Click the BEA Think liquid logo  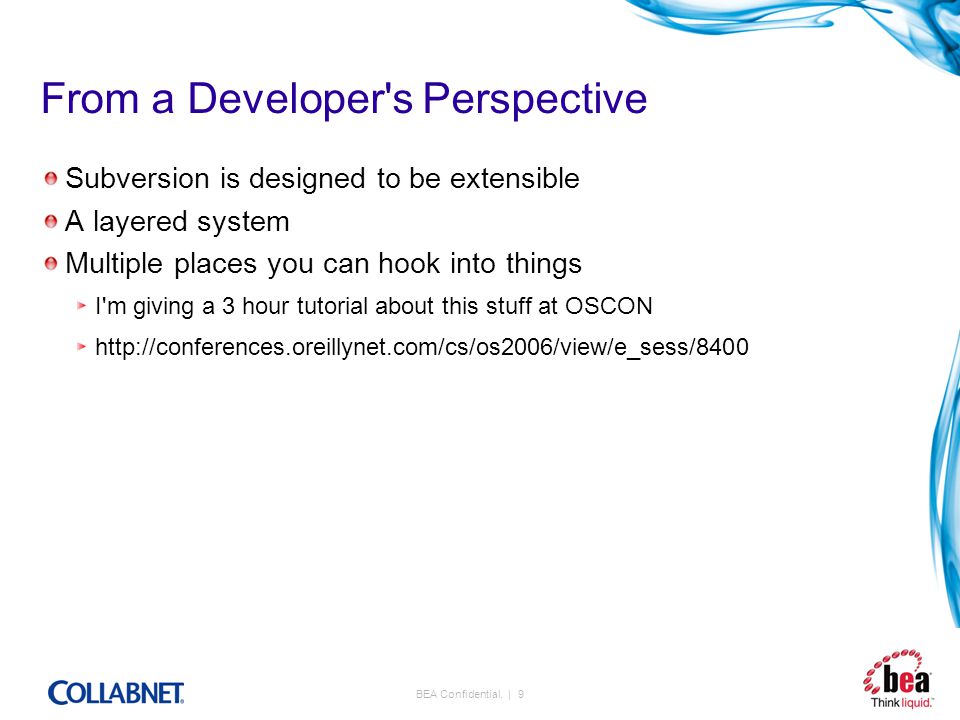(x=898, y=679)
